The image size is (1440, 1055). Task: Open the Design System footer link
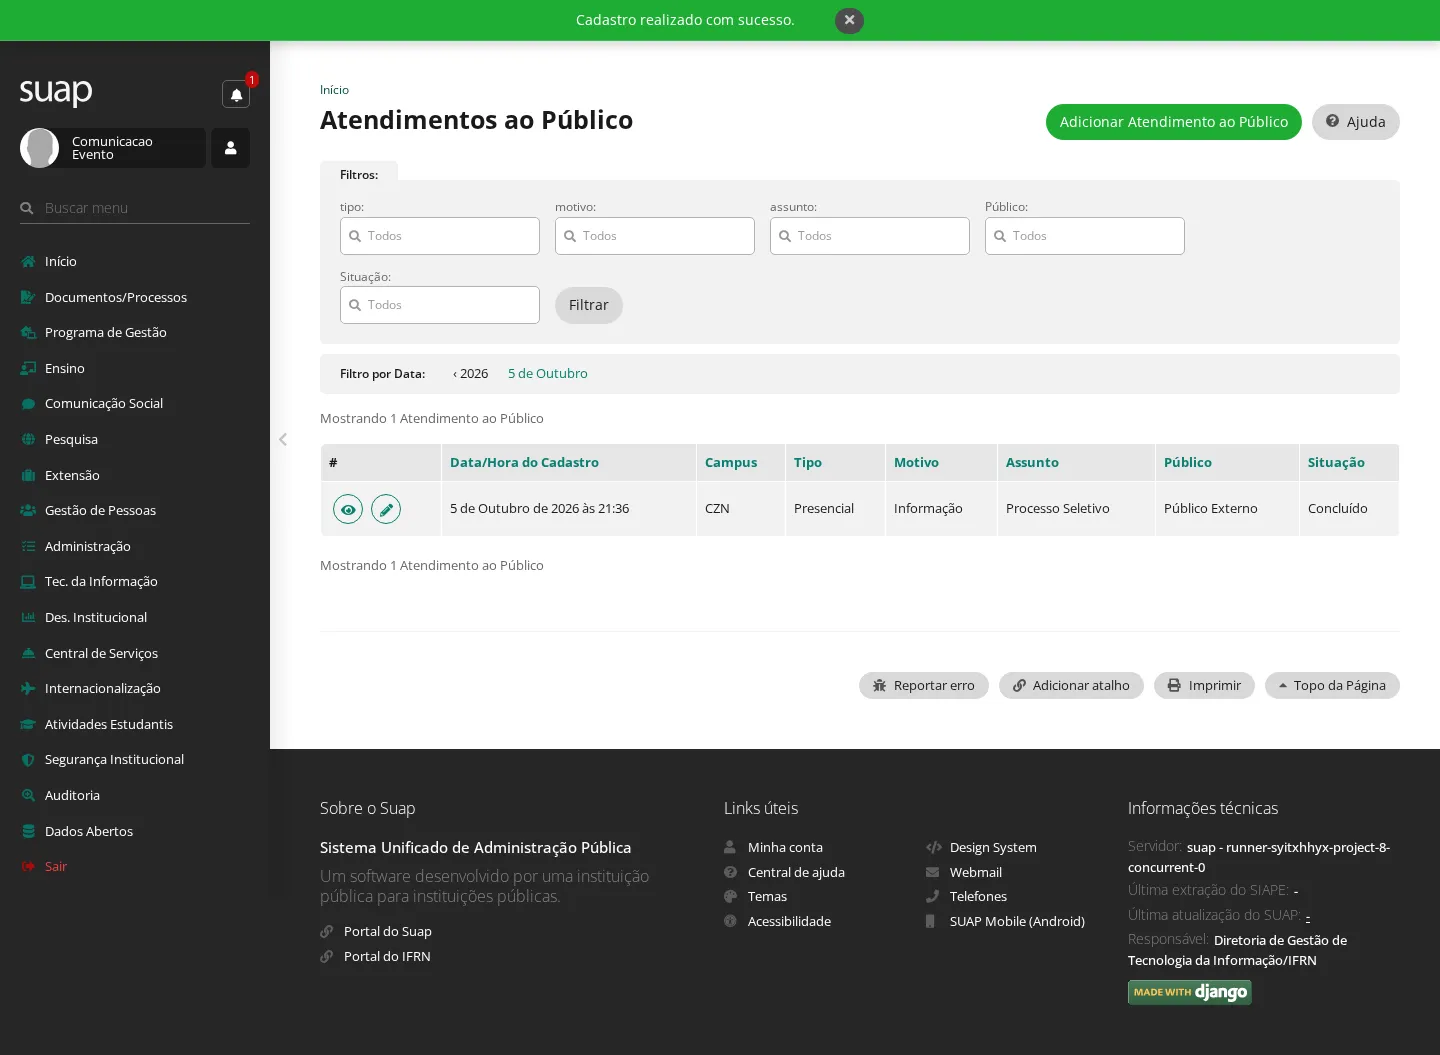993,847
